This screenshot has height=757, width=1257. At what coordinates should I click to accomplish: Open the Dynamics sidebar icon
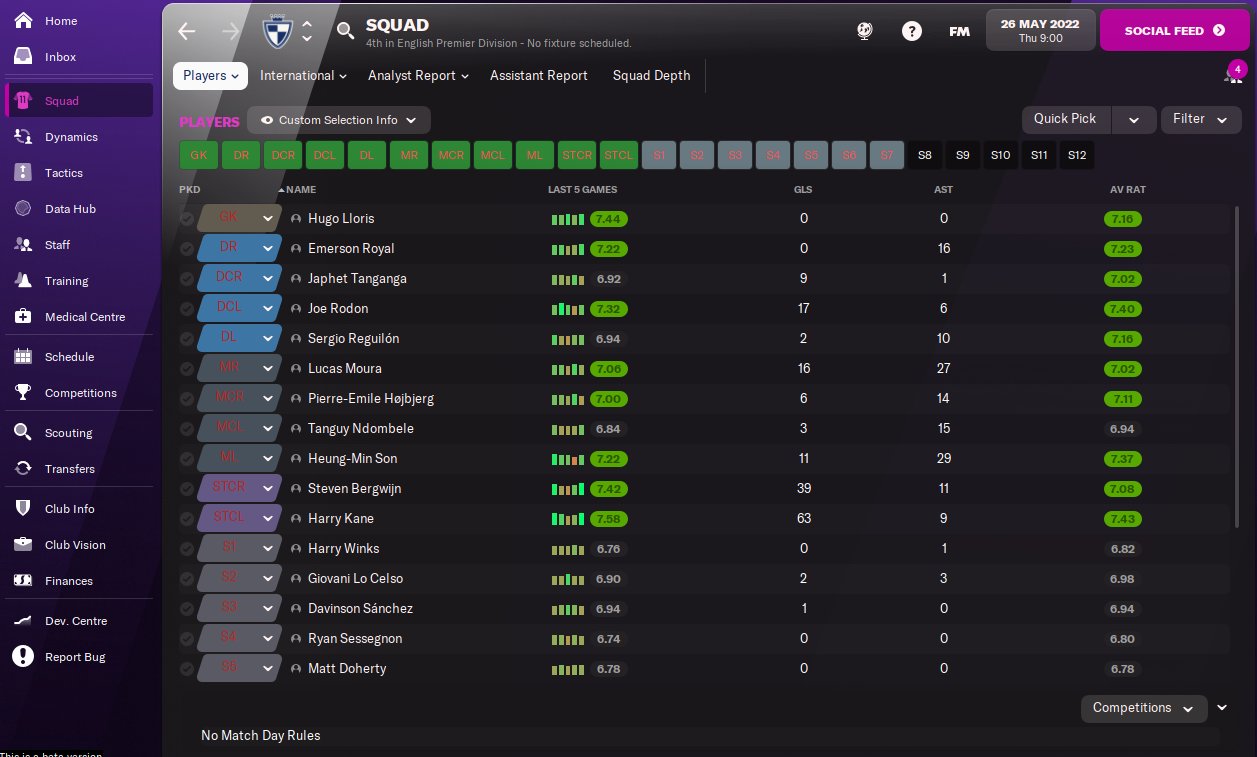pos(23,137)
